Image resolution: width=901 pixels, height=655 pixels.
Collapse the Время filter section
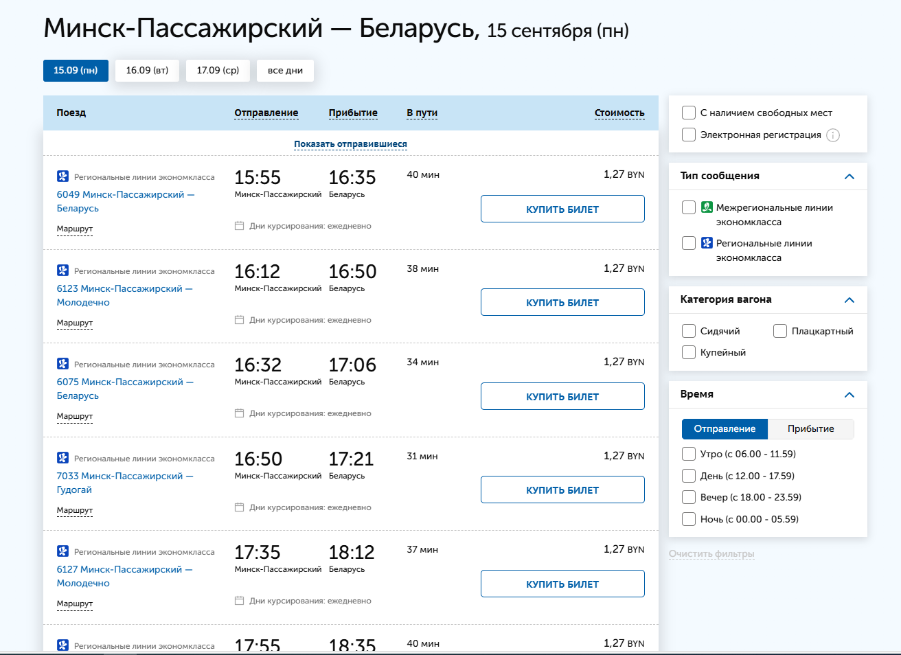[x=849, y=395]
